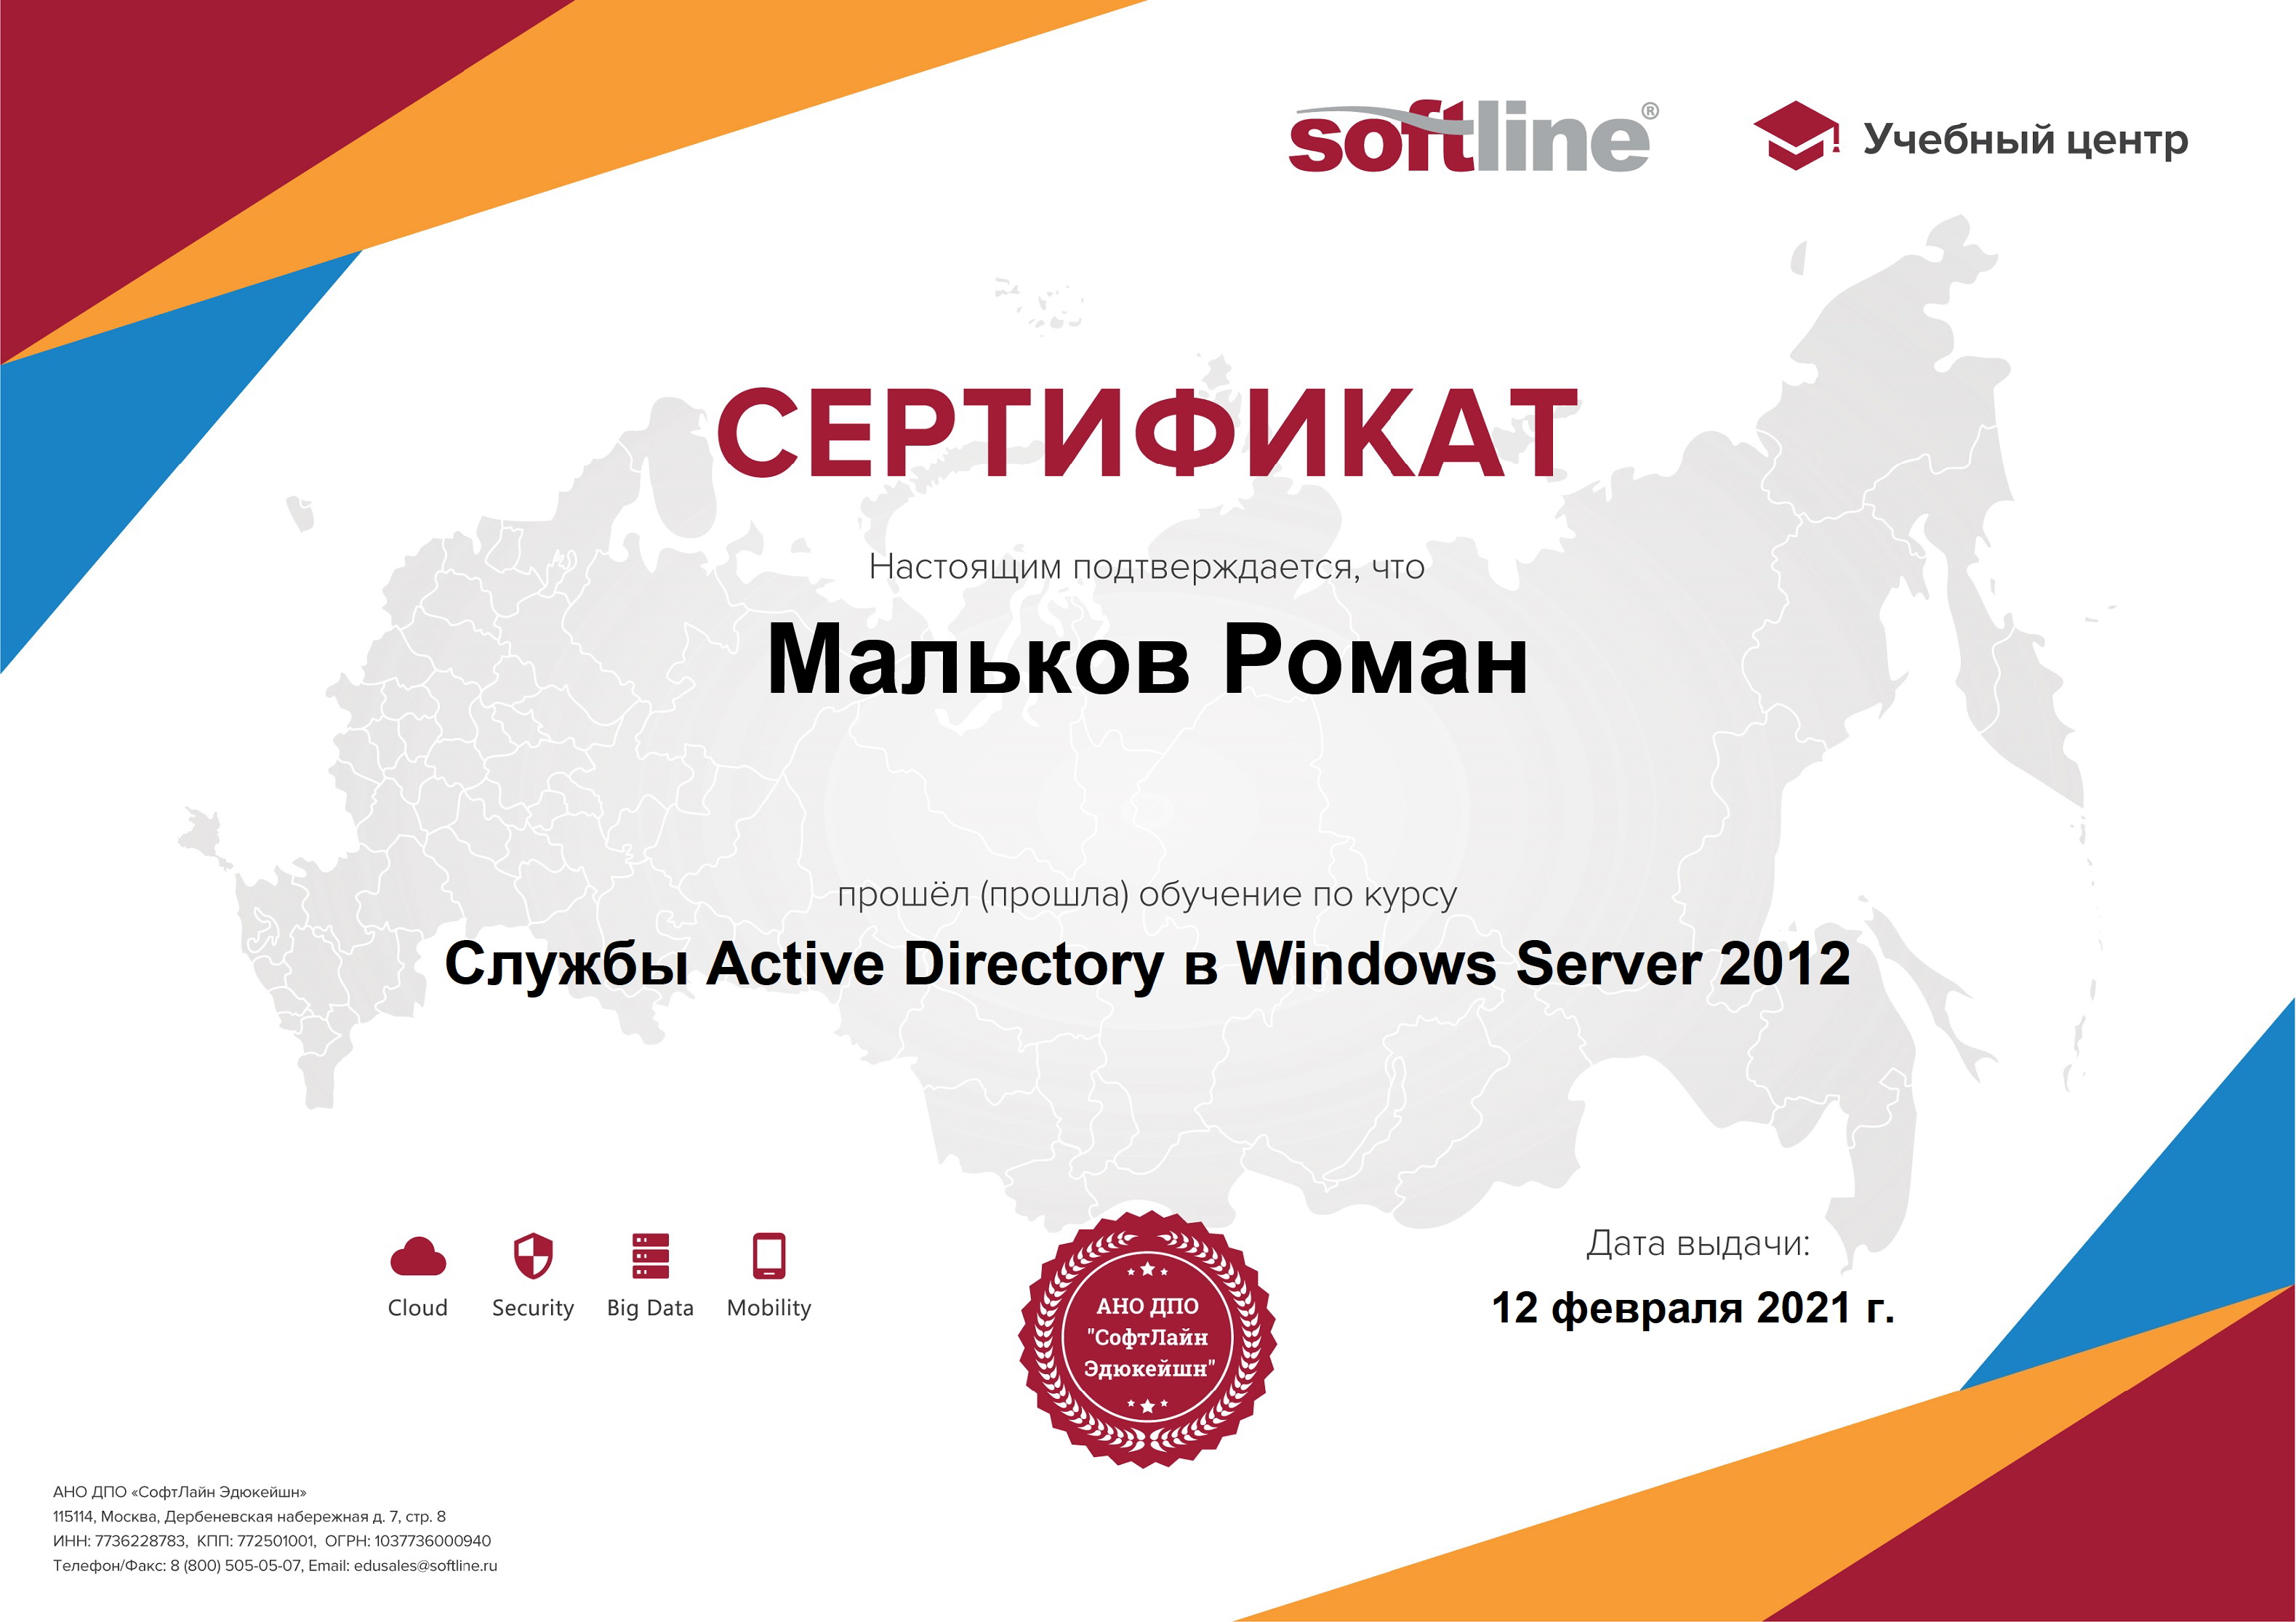
Task: Click the address line '115114, Москва'
Action: 249,1517
